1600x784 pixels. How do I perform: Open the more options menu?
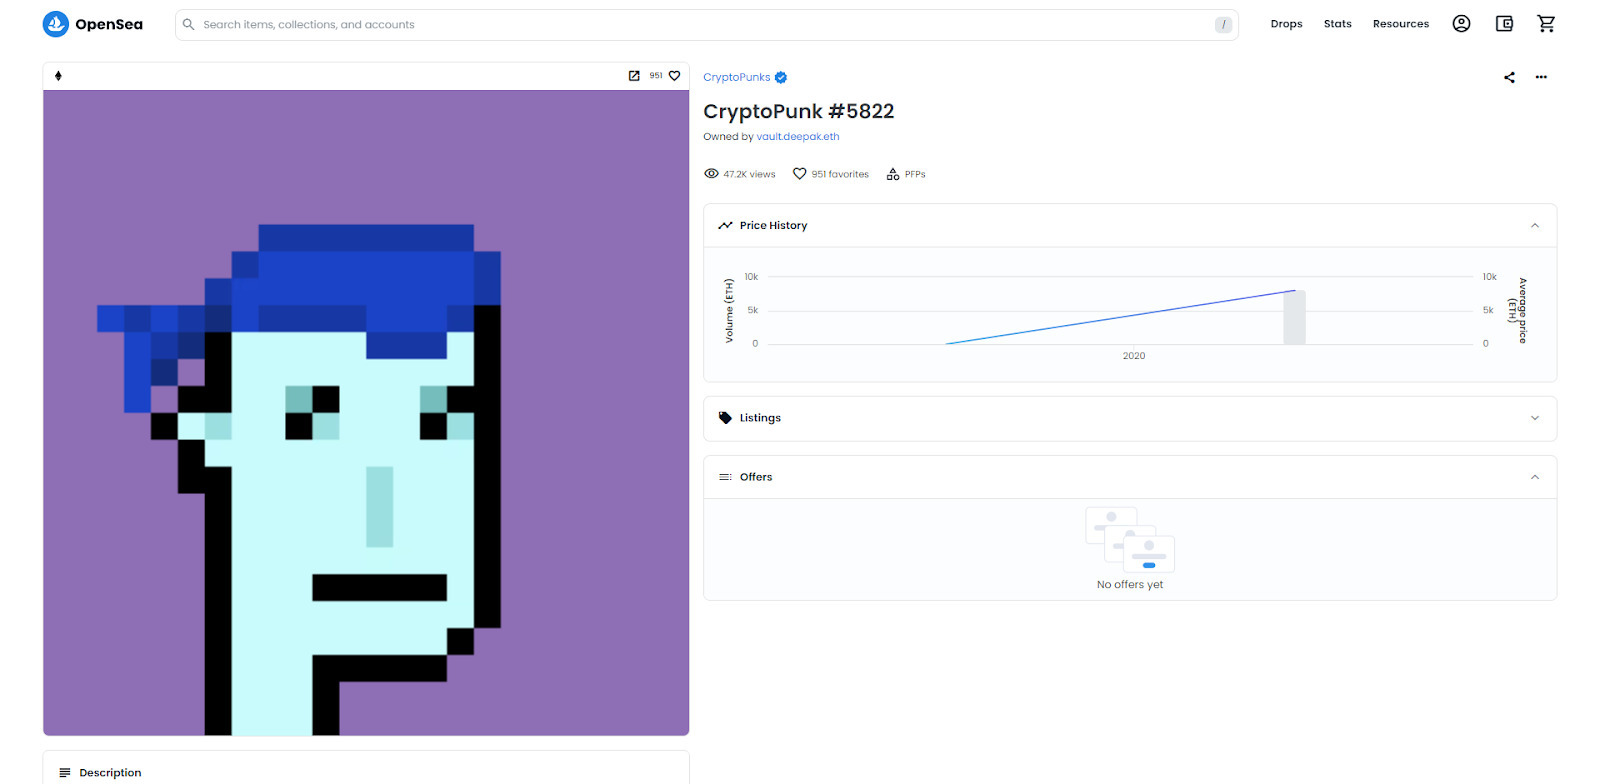(1541, 77)
